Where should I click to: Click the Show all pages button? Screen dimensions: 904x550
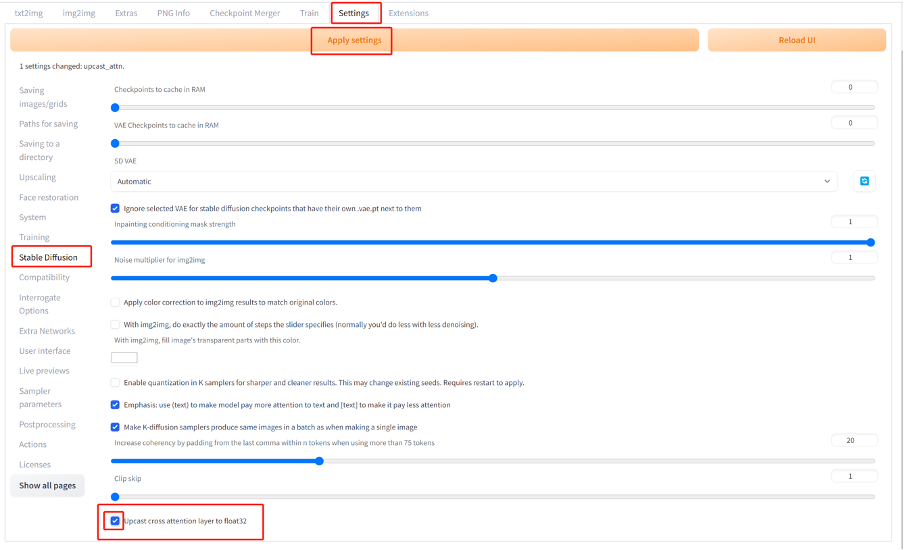pos(47,485)
